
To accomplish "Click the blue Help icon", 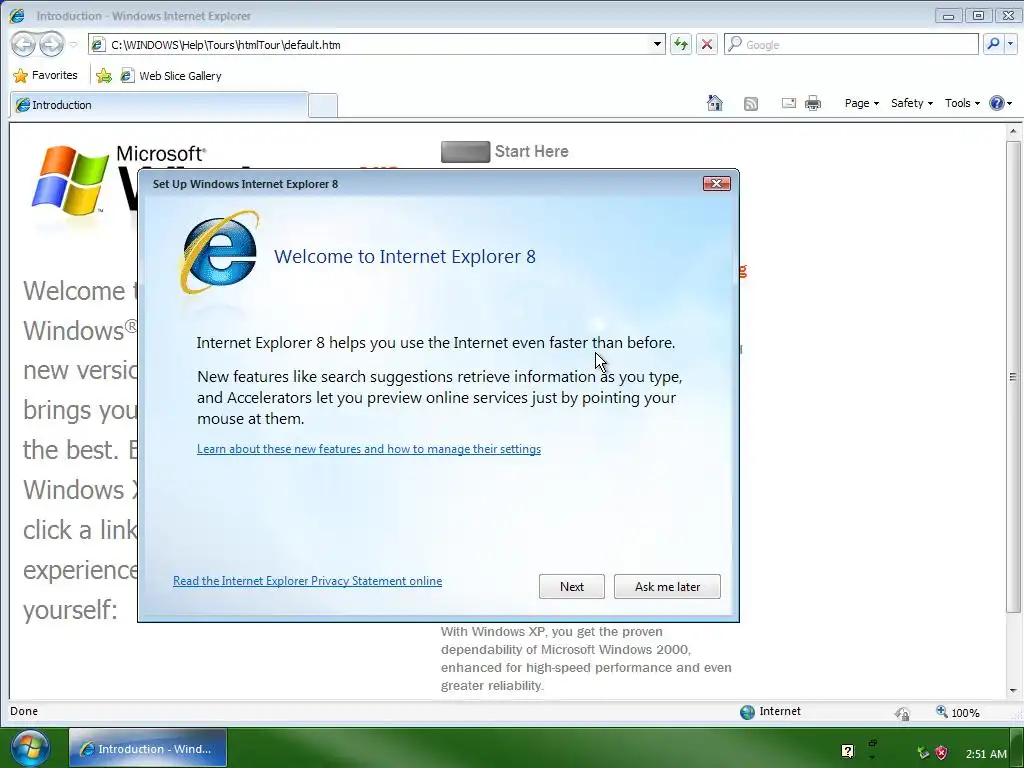I will point(997,103).
